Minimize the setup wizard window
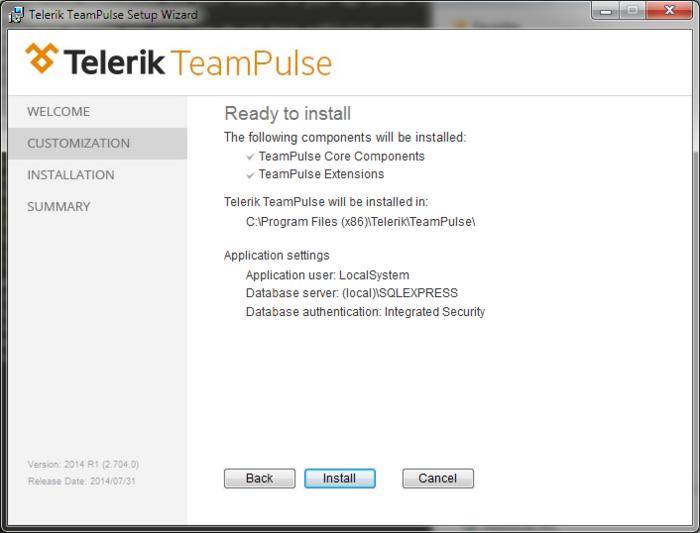Image resolution: width=700 pixels, height=533 pixels. click(605, 10)
